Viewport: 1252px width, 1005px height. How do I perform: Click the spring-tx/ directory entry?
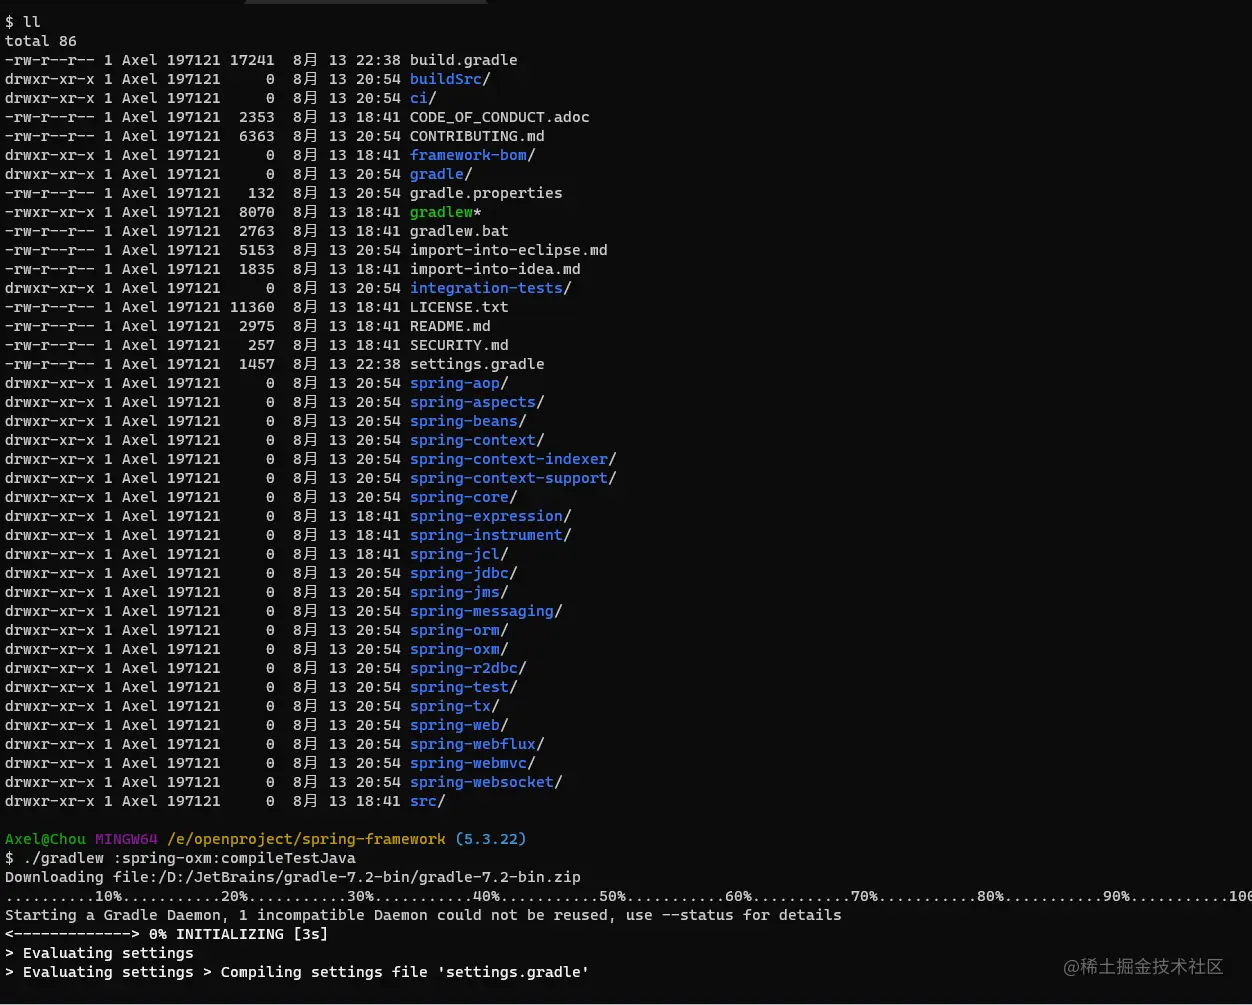454,706
